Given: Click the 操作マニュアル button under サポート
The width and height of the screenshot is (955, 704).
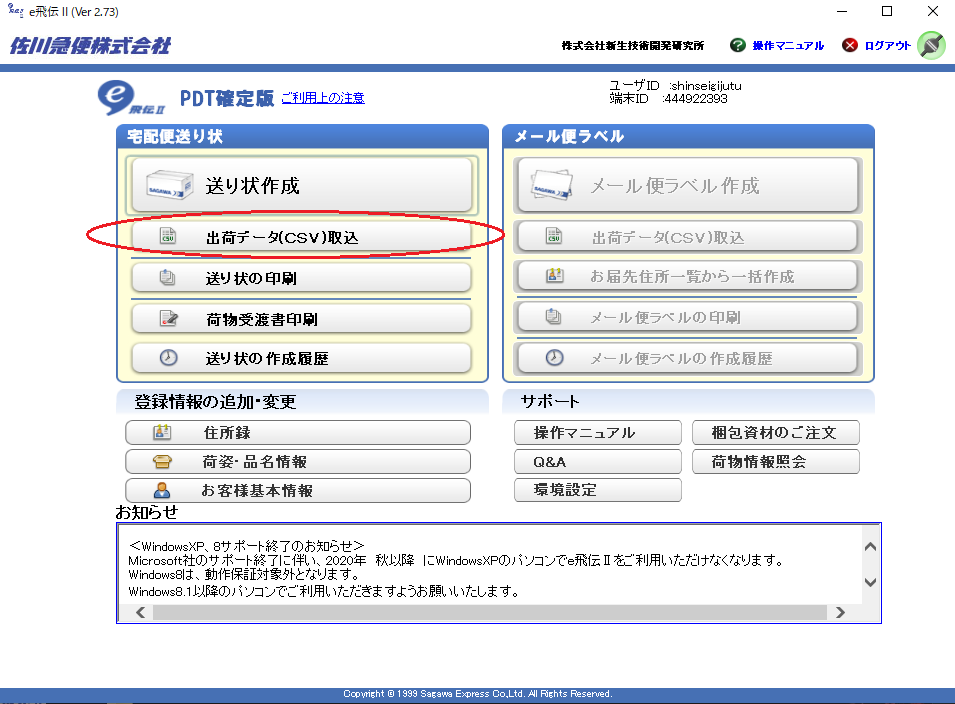Looking at the screenshot, I should click(x=598, y=433).
